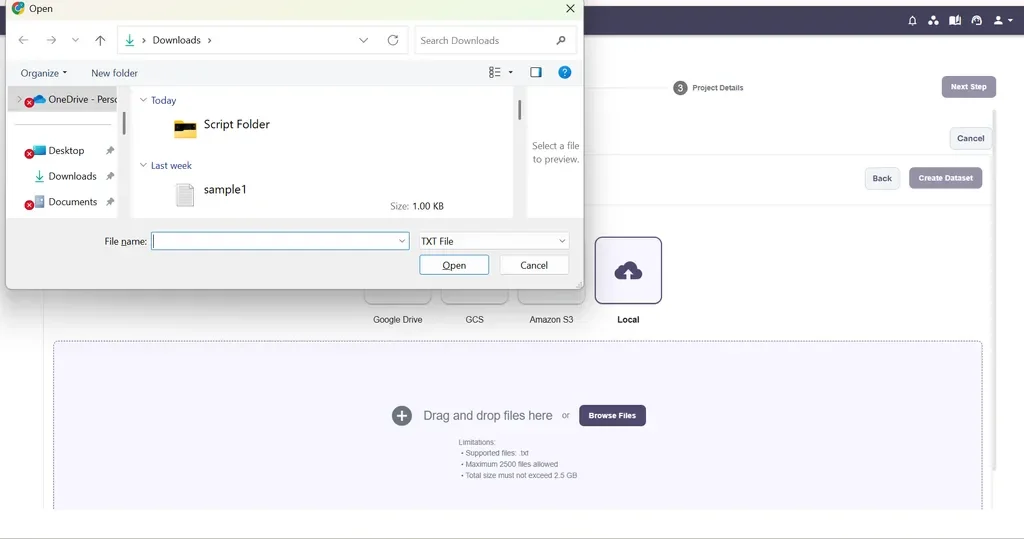Image resolution: width=1024 pixels, height=539 pixels.
Task: Open the user account menu in header
Action: coord(1002,21)
